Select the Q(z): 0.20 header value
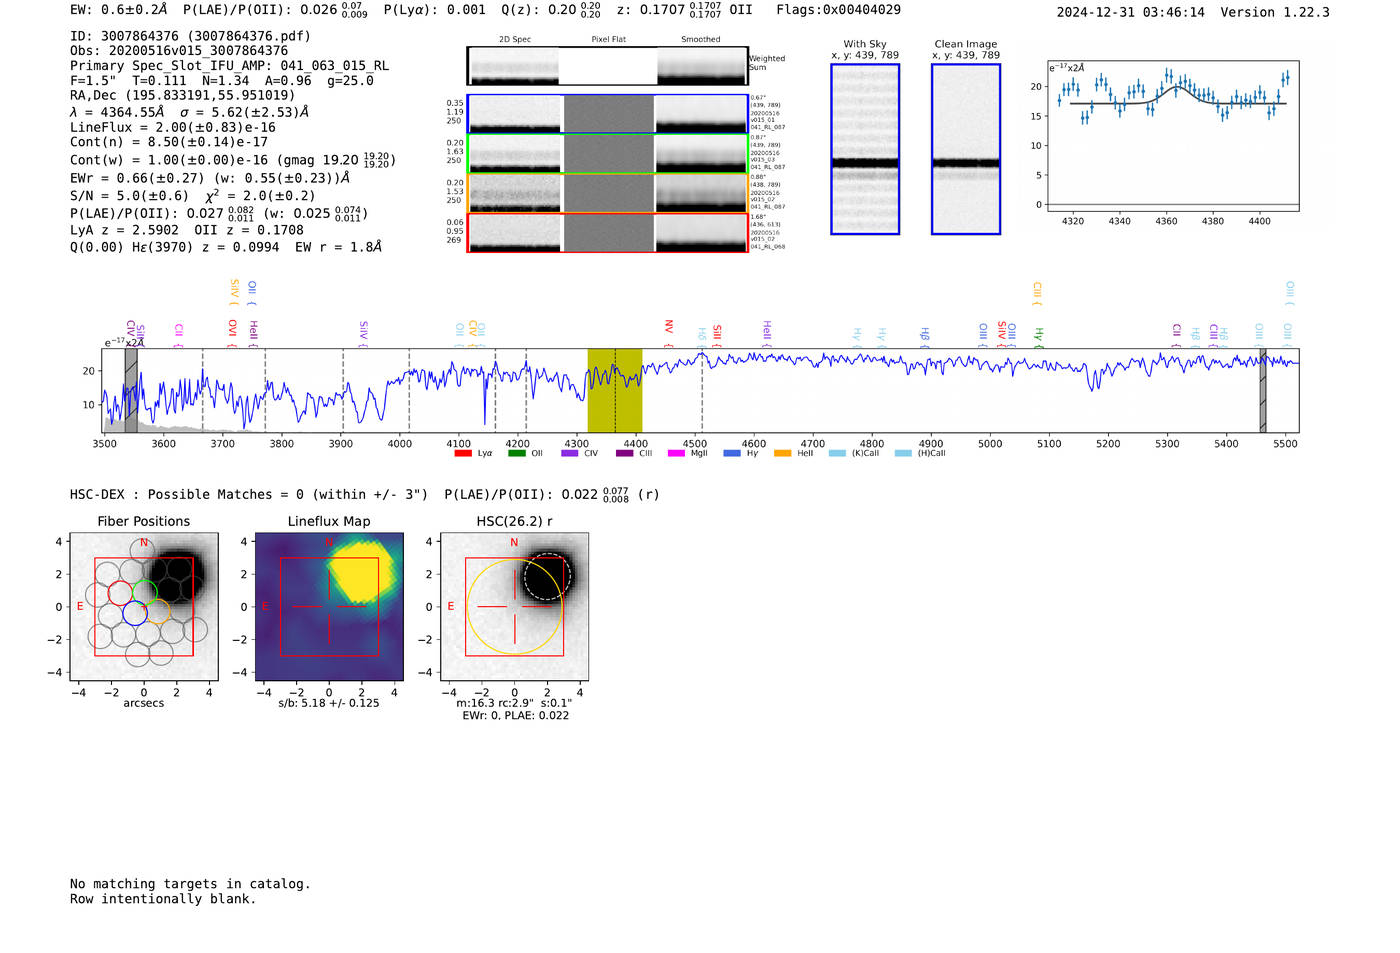1400x953 pixels. (551, 10)
